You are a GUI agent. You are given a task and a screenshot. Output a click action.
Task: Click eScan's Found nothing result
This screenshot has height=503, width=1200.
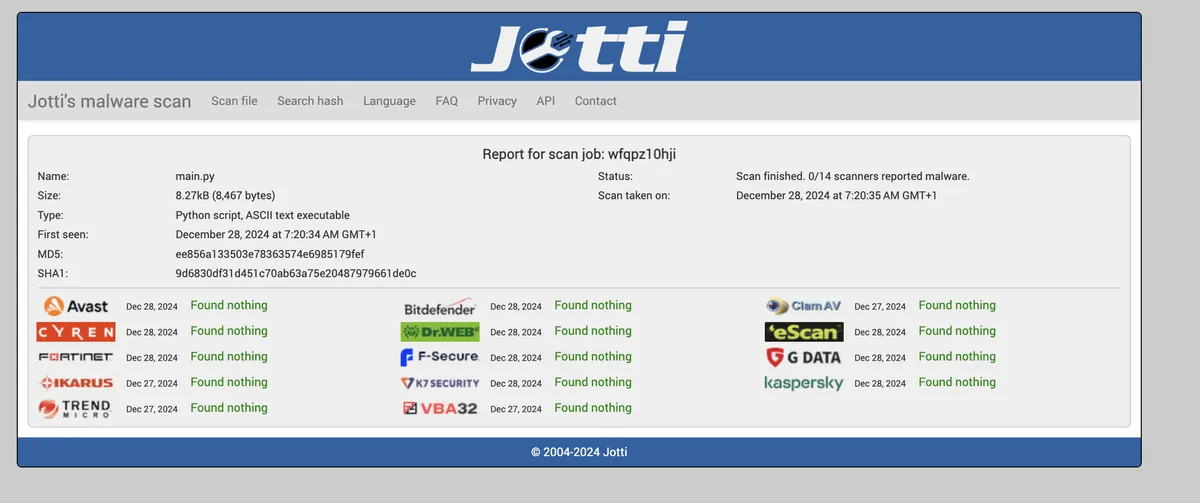[x=957, y=331]
